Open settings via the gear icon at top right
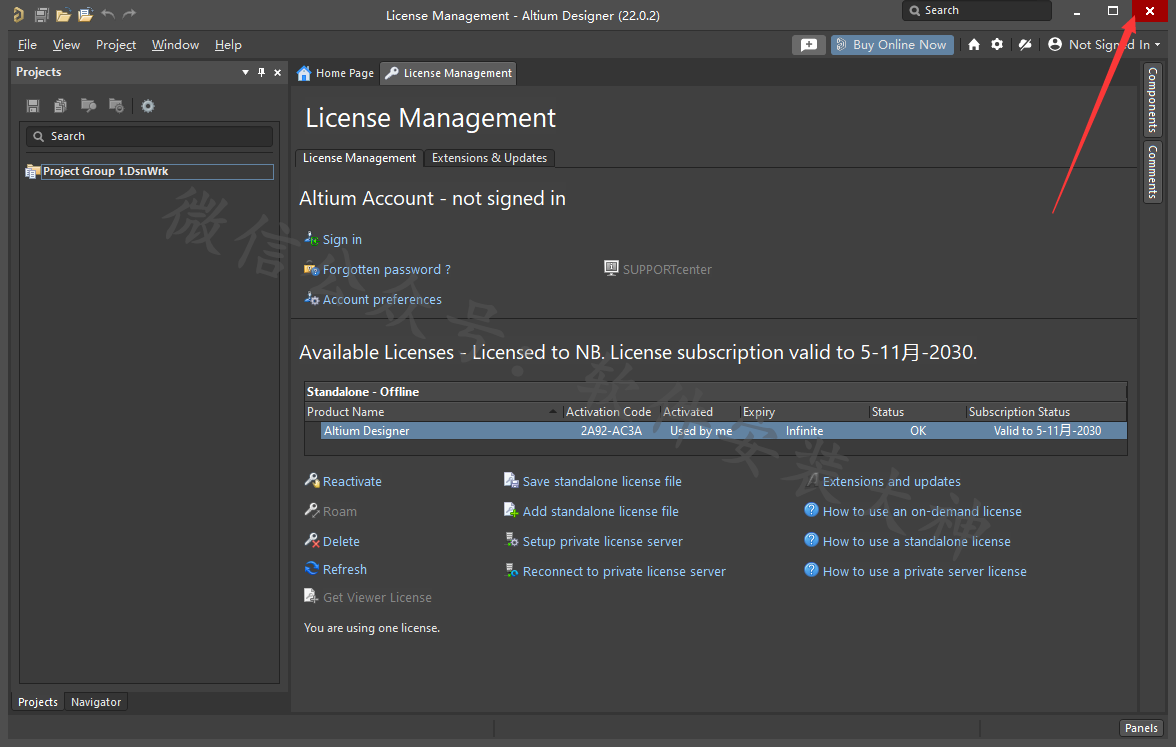1176x747 pixels. point(997,44)
